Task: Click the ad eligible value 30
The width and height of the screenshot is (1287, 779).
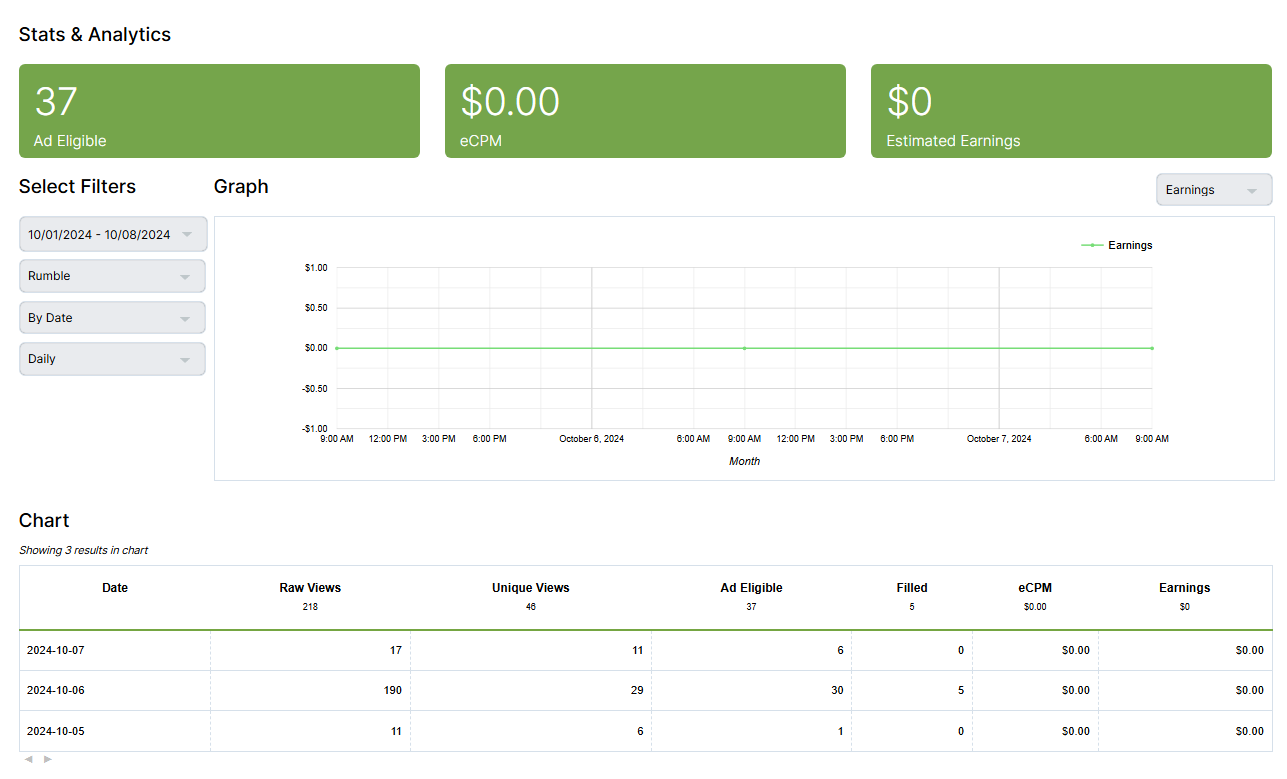Action: (837, 690)
